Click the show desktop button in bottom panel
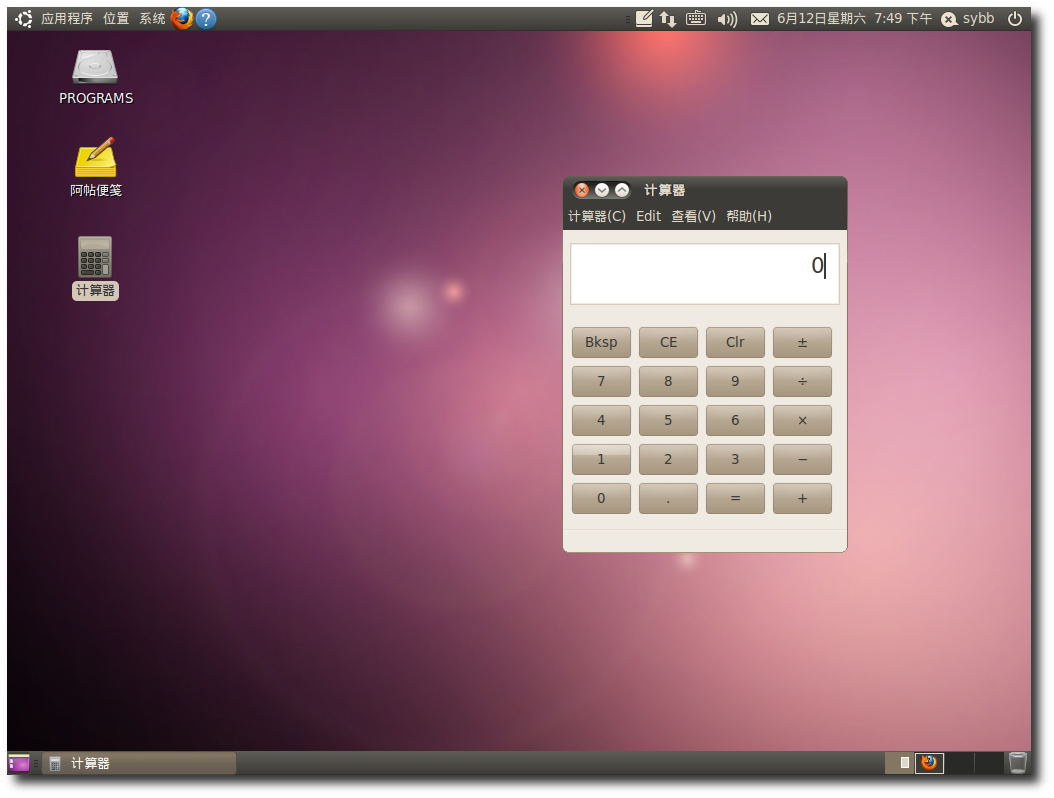The height and width of the screenshot is (798, 1054). point(19,763)
